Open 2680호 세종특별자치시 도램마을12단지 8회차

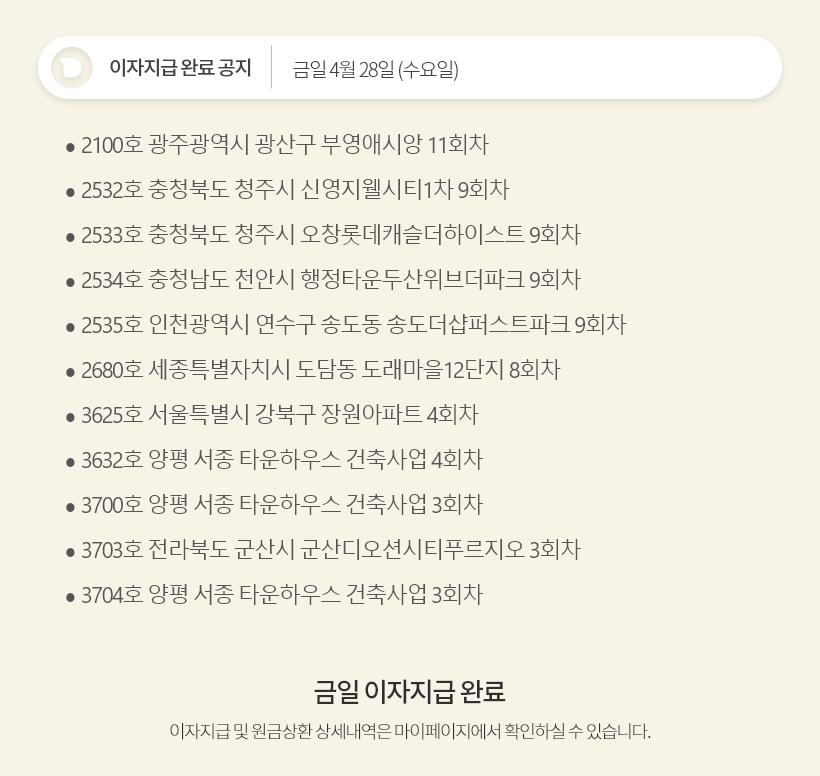321,370
